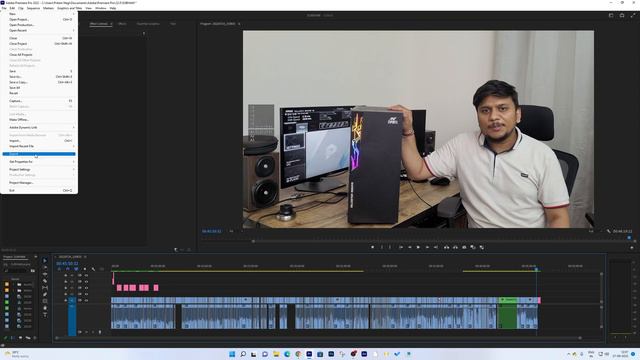Click the Program Monitor current timecode
The width and height of the screenshot is (640, 360).
[x=211, y=231]
